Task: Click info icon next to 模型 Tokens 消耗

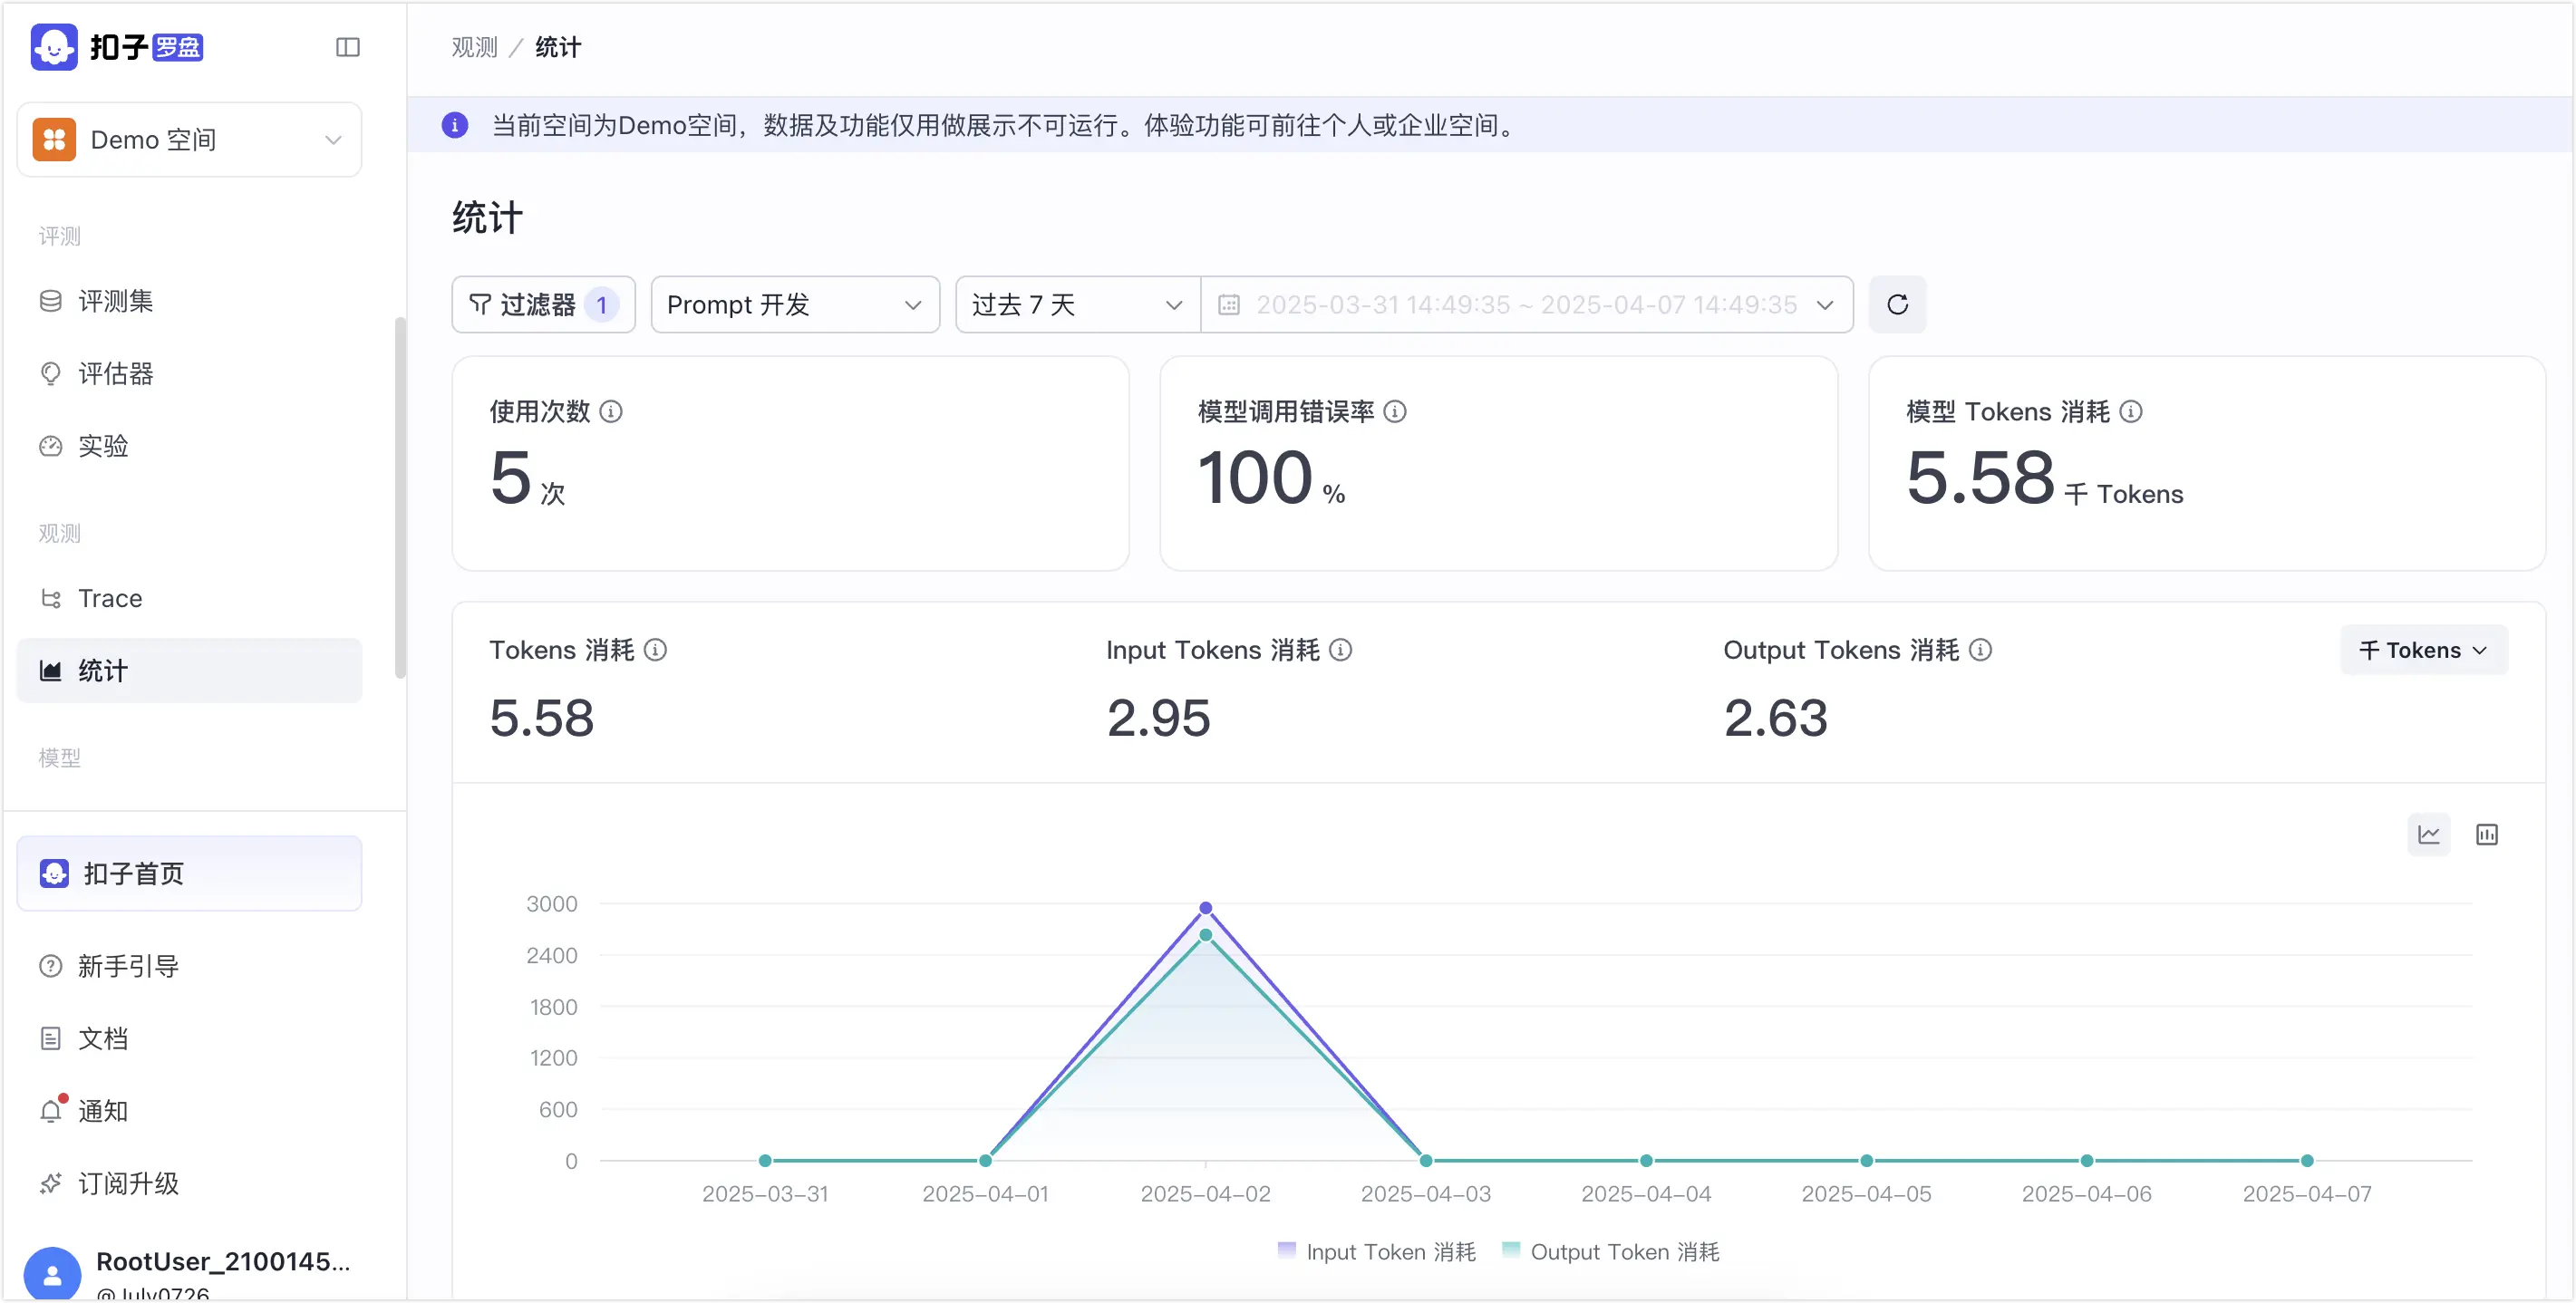Action: click(x=2131, y=411)
